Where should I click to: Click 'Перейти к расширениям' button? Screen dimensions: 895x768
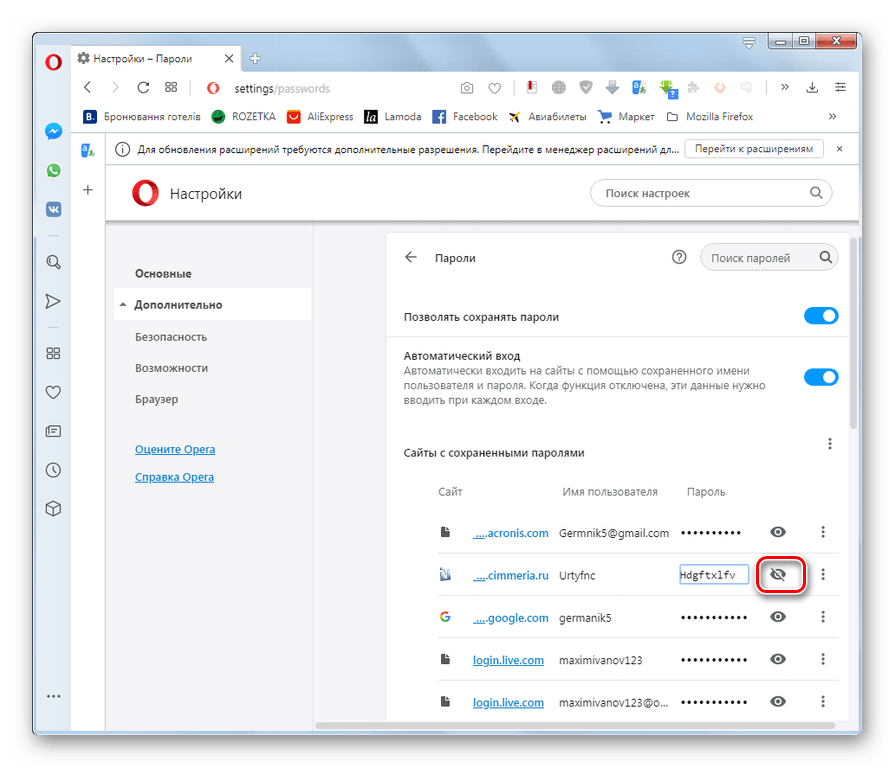(x=754, y=149)
